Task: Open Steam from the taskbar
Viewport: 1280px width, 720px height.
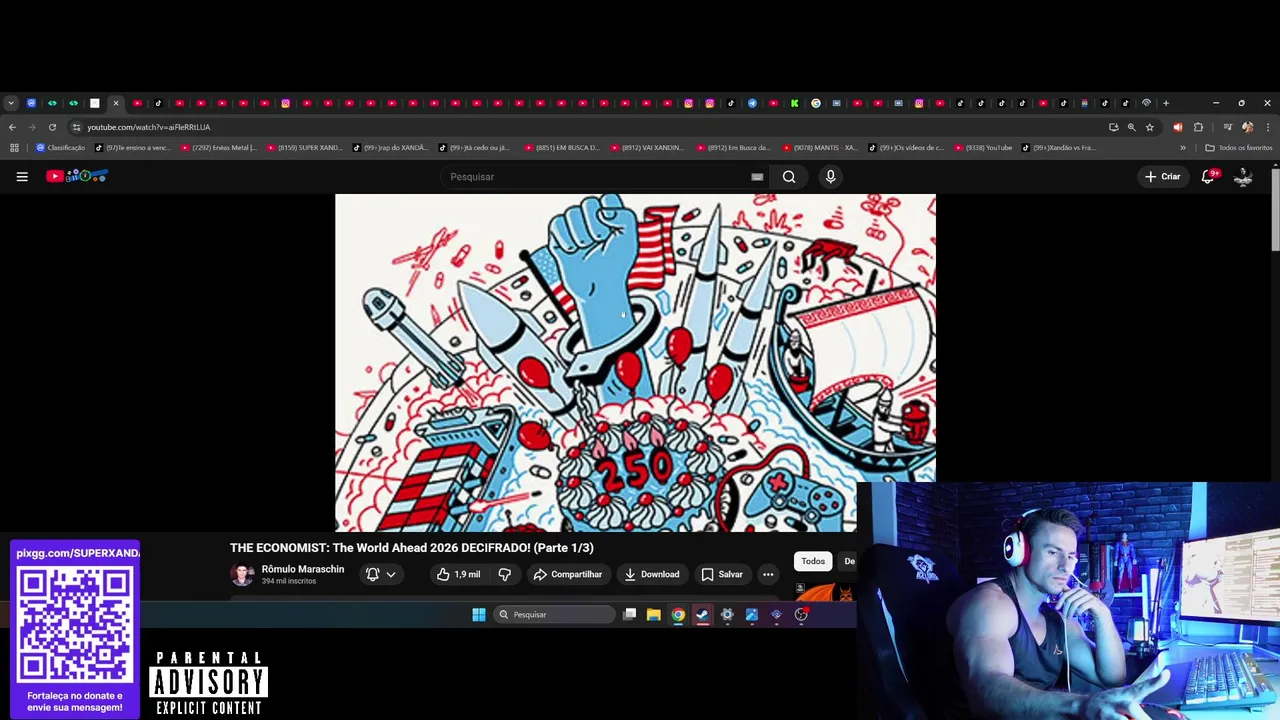Action: coord(702,615)
